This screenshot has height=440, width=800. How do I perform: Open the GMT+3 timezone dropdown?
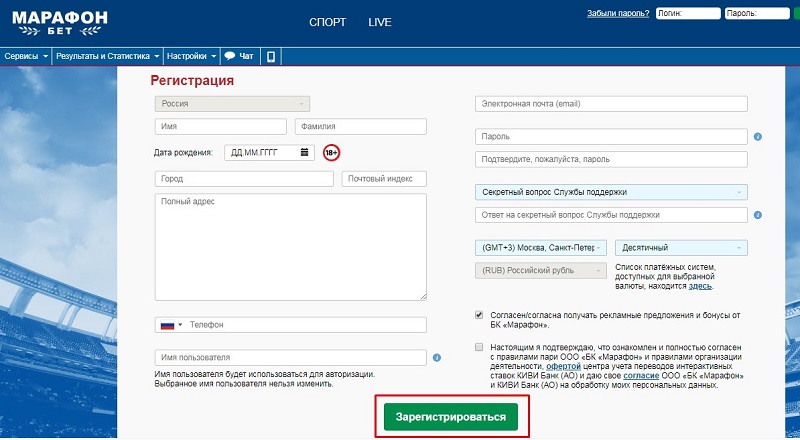[x=540, y=248]
